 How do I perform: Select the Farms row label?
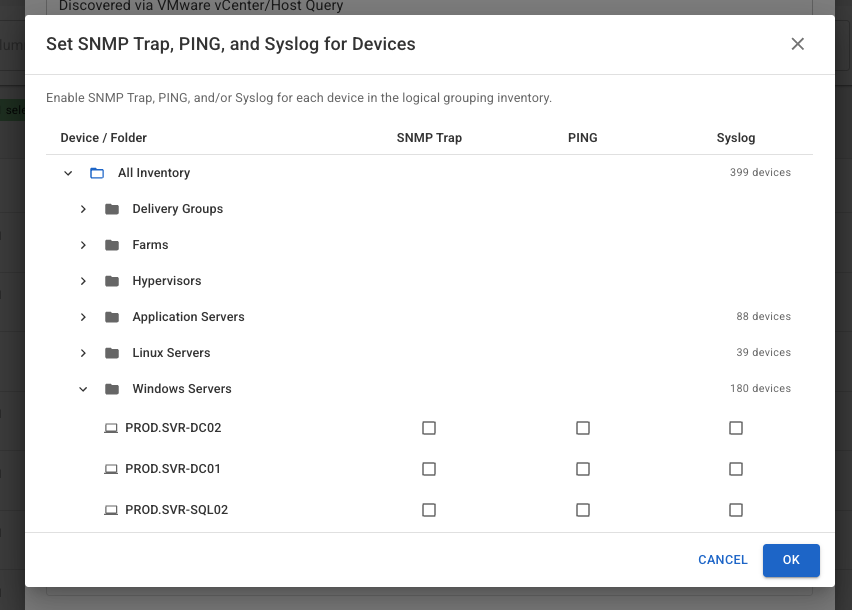tap(151, 245)
